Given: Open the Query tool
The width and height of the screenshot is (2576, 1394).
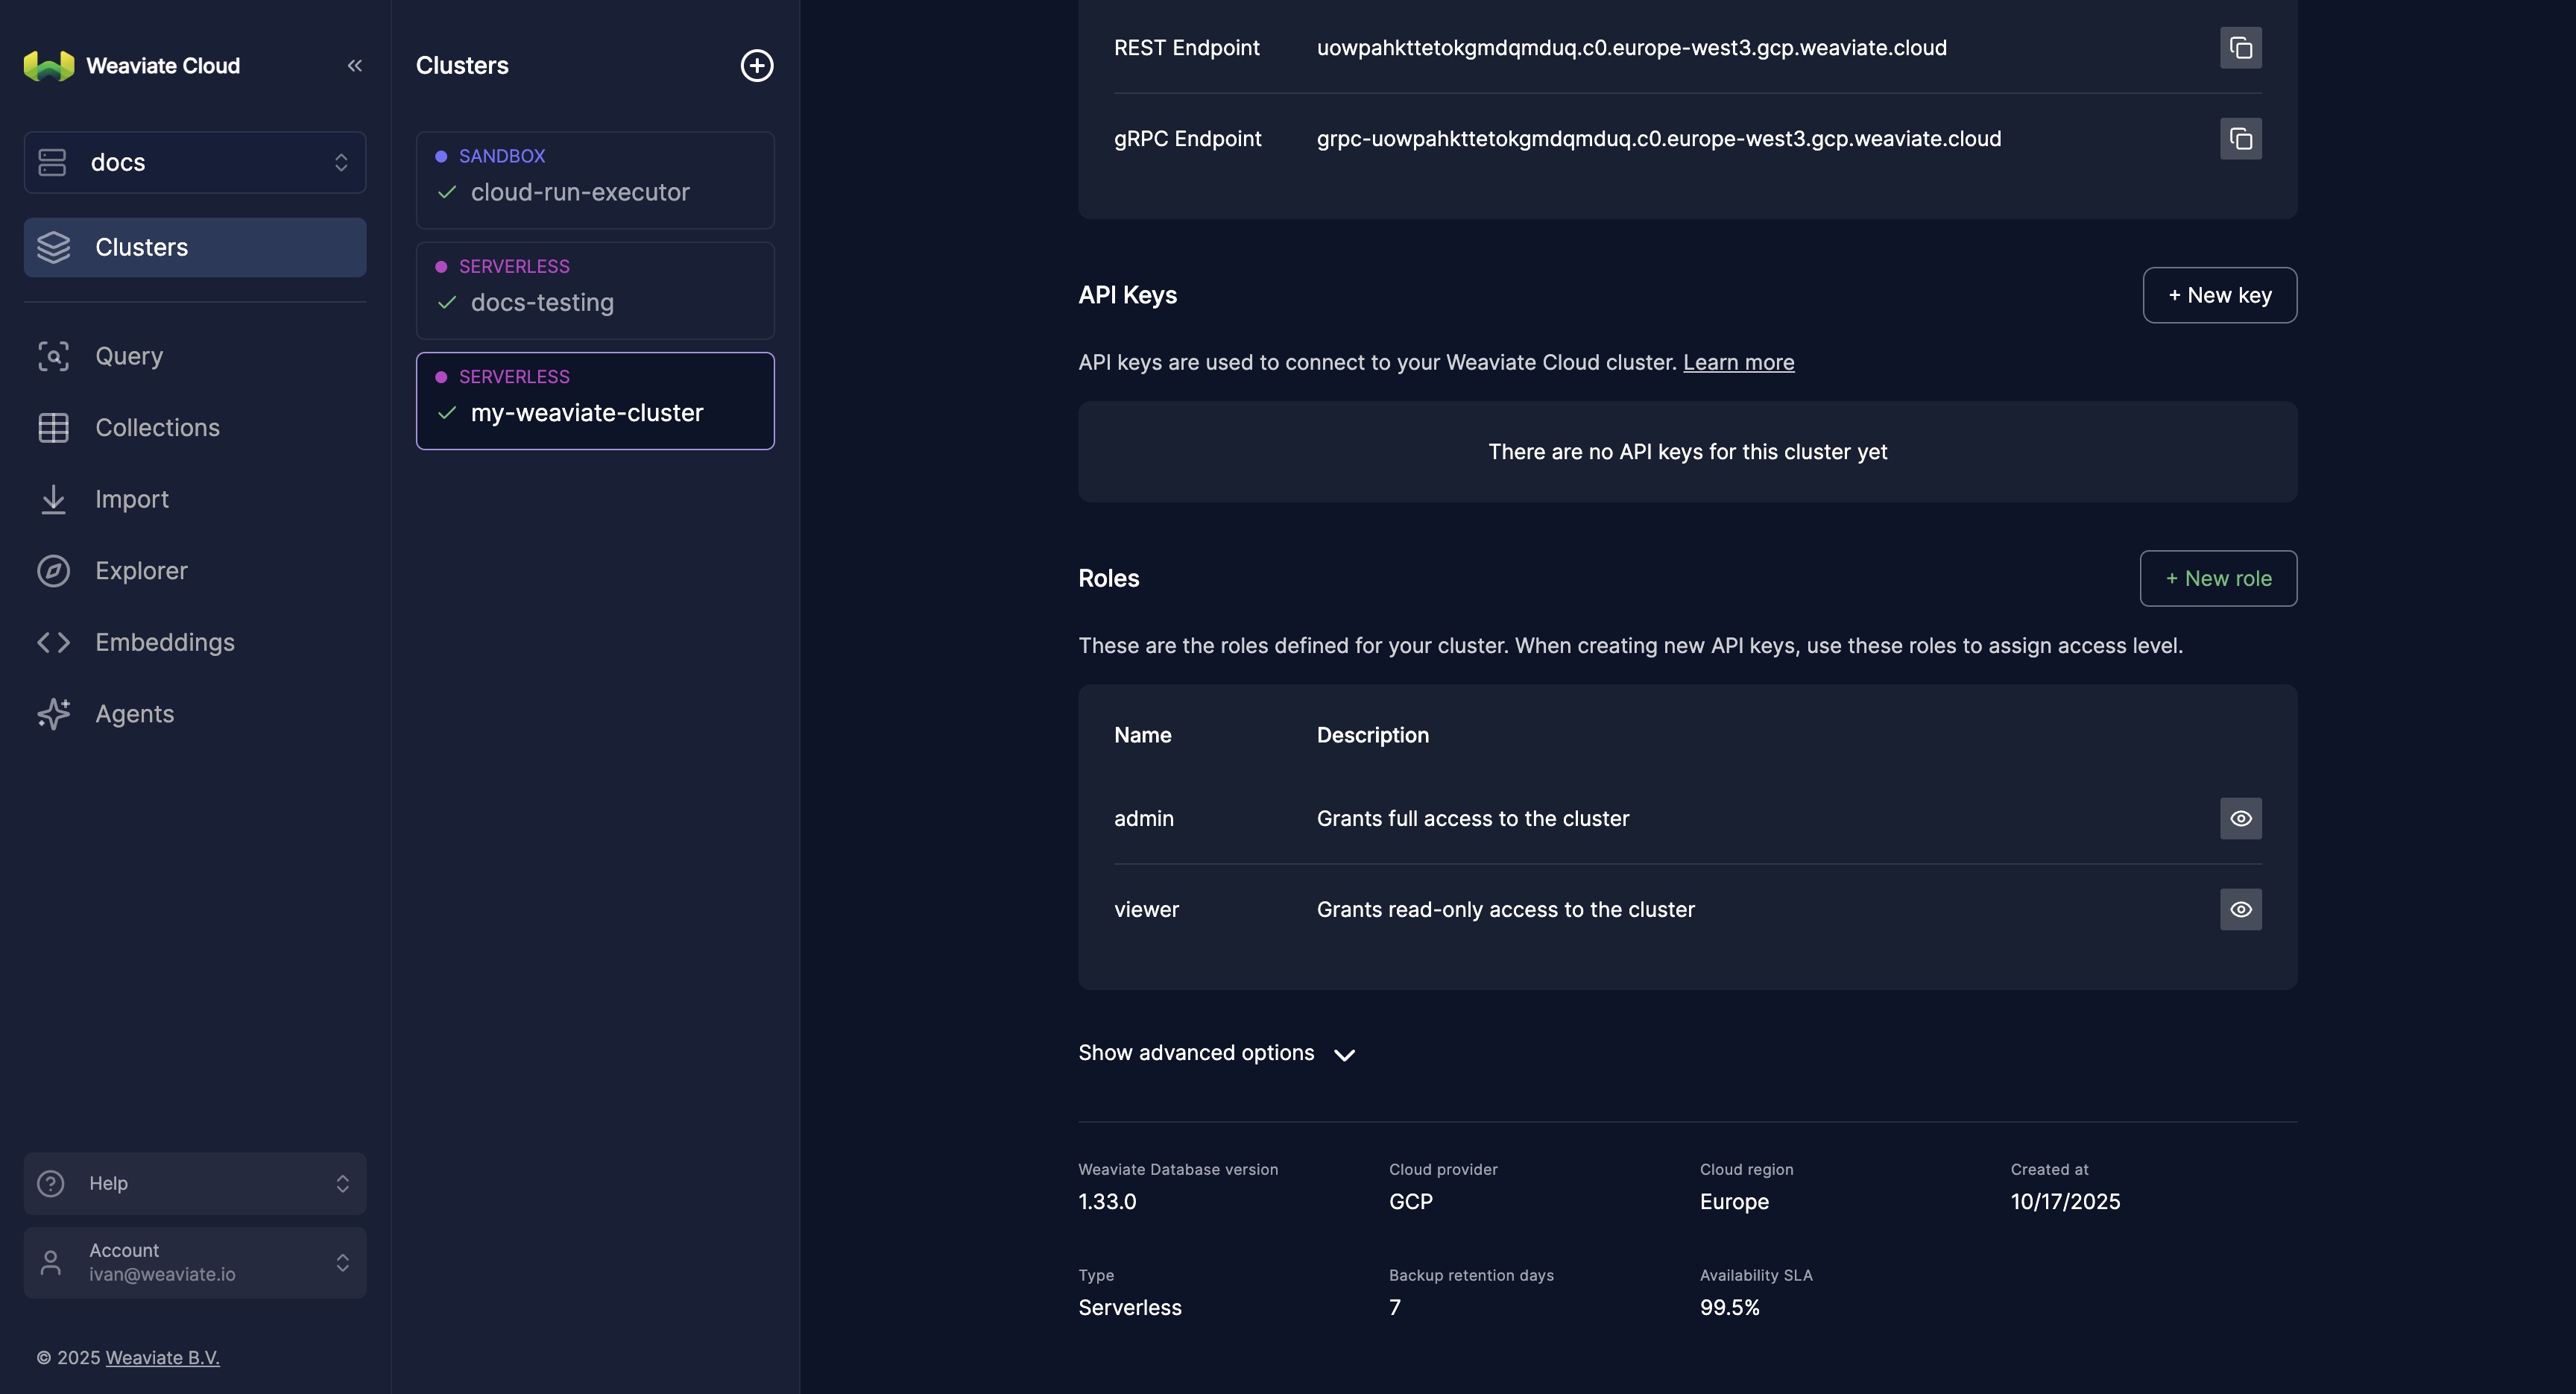Looking at the screenshot, I should (x=128, y=356).
